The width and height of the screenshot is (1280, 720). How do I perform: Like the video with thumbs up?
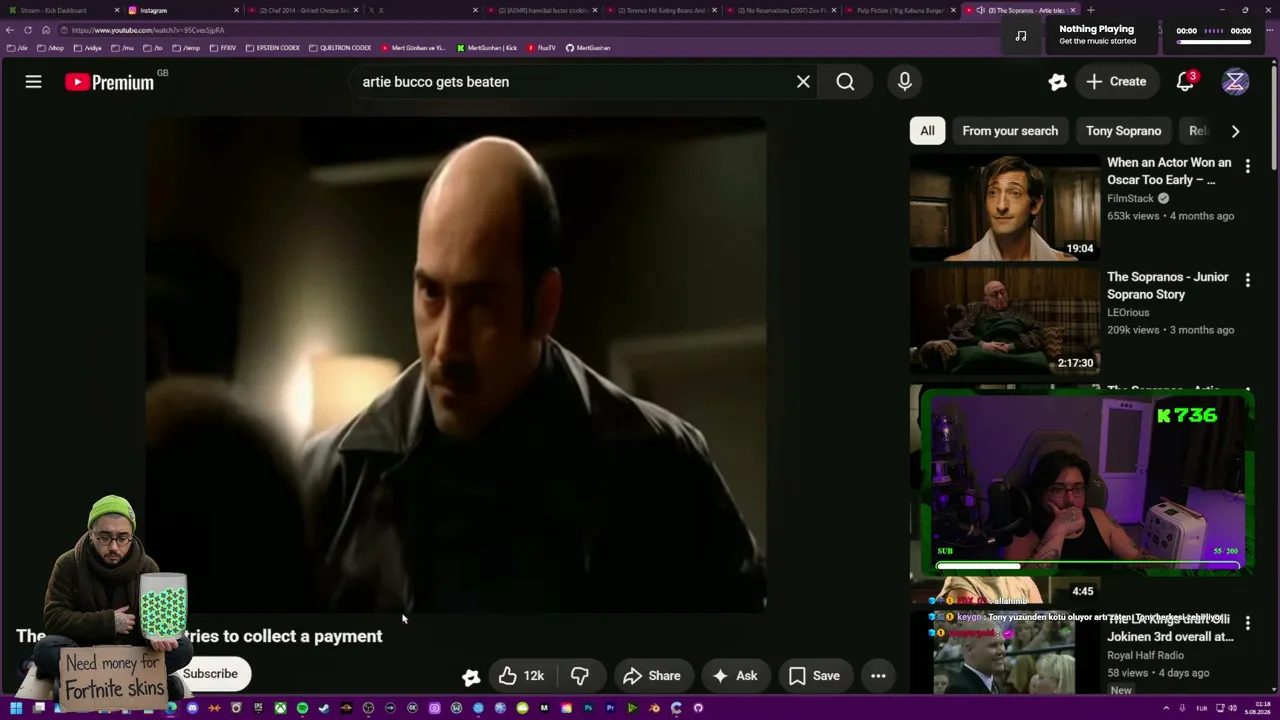(x=521, y=676)
